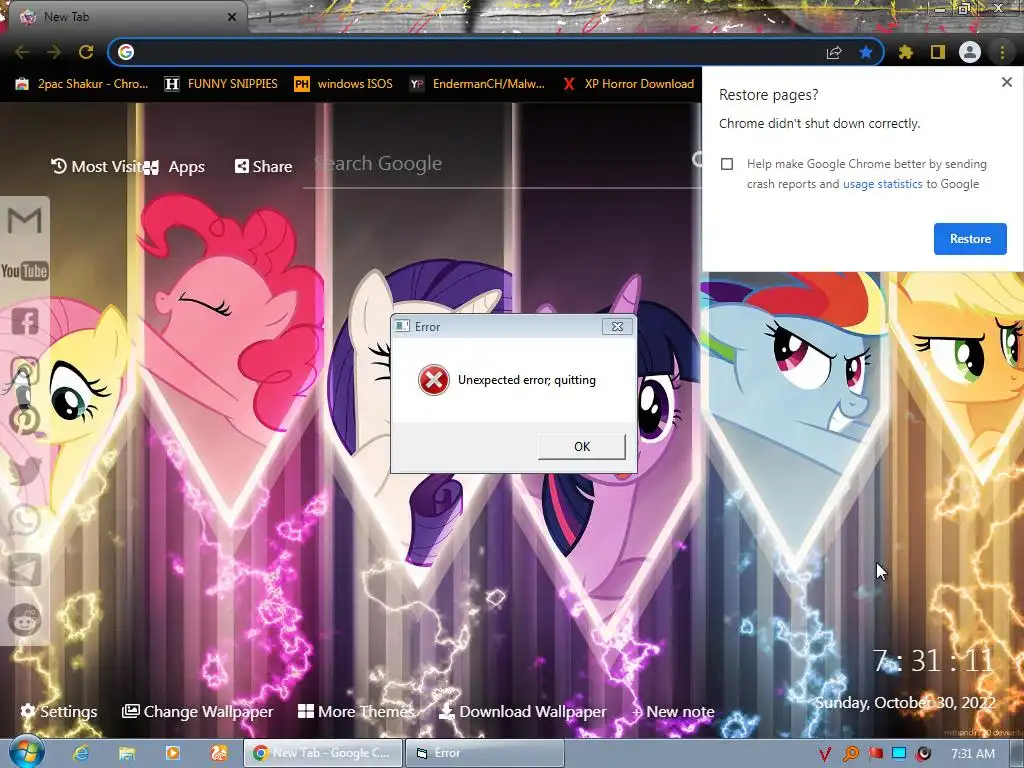1024x768 pixels.
Task: Switch to New Tab - Google Chrome taskbar button
Action: click(x=322, y=753)
